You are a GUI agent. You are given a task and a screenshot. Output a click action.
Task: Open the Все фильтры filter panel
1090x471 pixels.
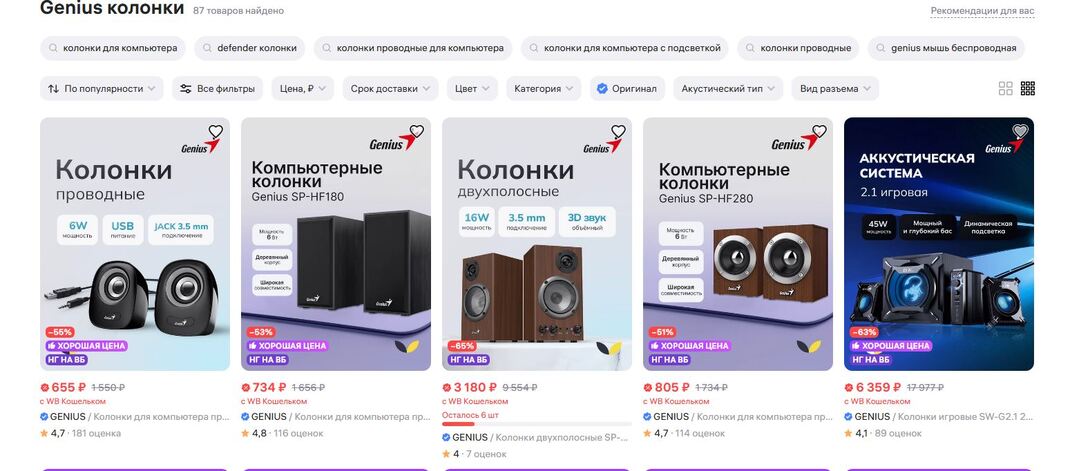tap(218, 88)
